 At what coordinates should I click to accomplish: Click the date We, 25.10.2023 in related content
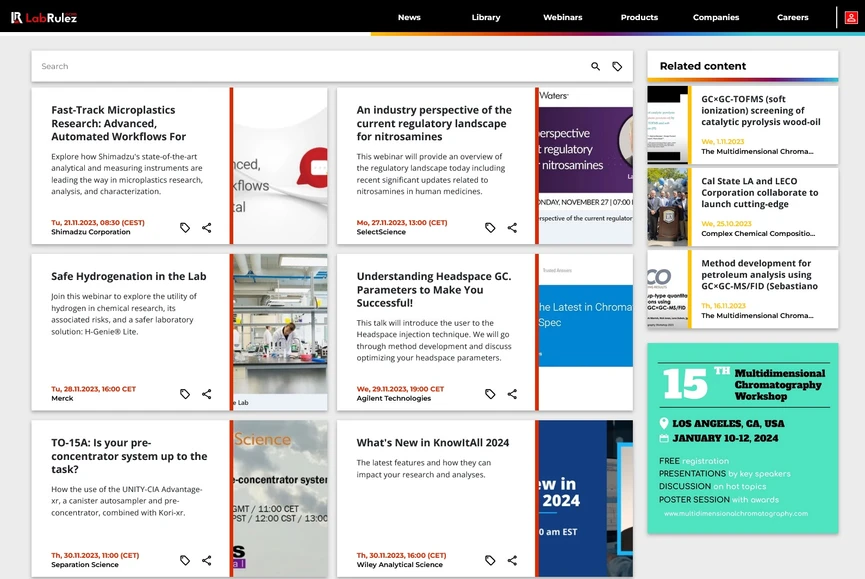point(726,224)
